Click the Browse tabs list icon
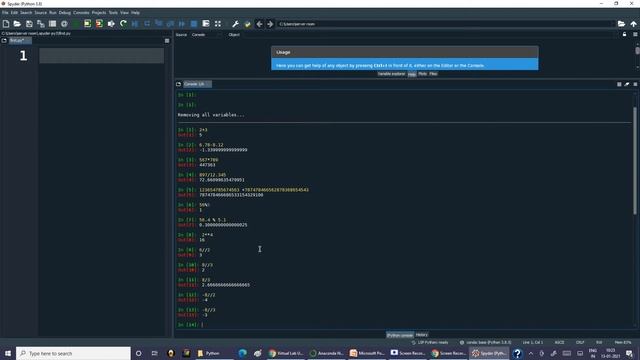Image resolution: width=640 pixels, height=360 pixels. point(52,24)
